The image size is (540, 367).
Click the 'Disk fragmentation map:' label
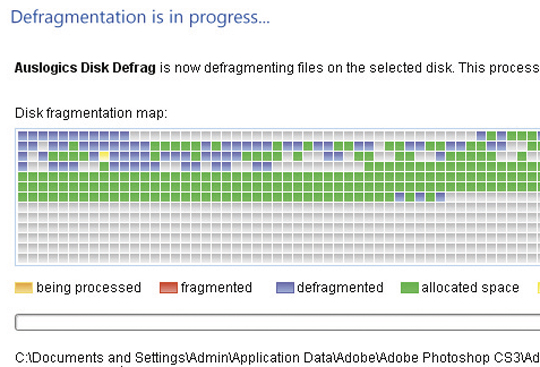coord(91,113)
